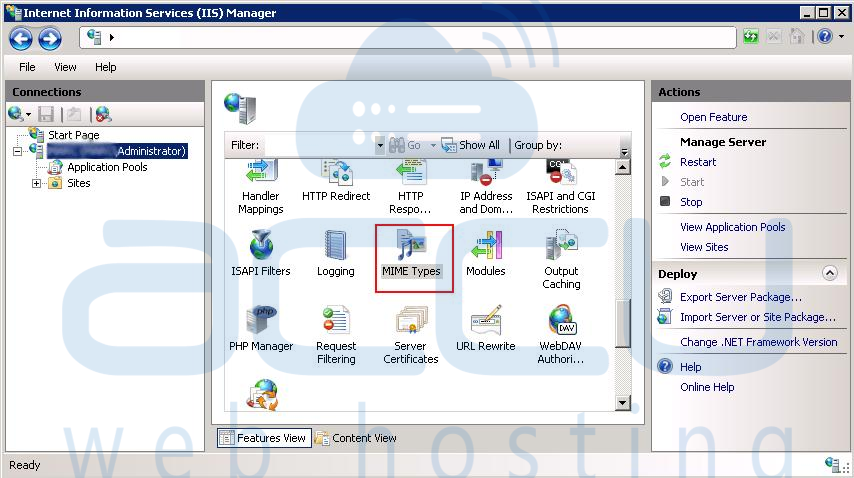Click the create connection globe icon
The width and height of the screenshot is (854, 478).
pyautogui.click(x=16, y=114)
